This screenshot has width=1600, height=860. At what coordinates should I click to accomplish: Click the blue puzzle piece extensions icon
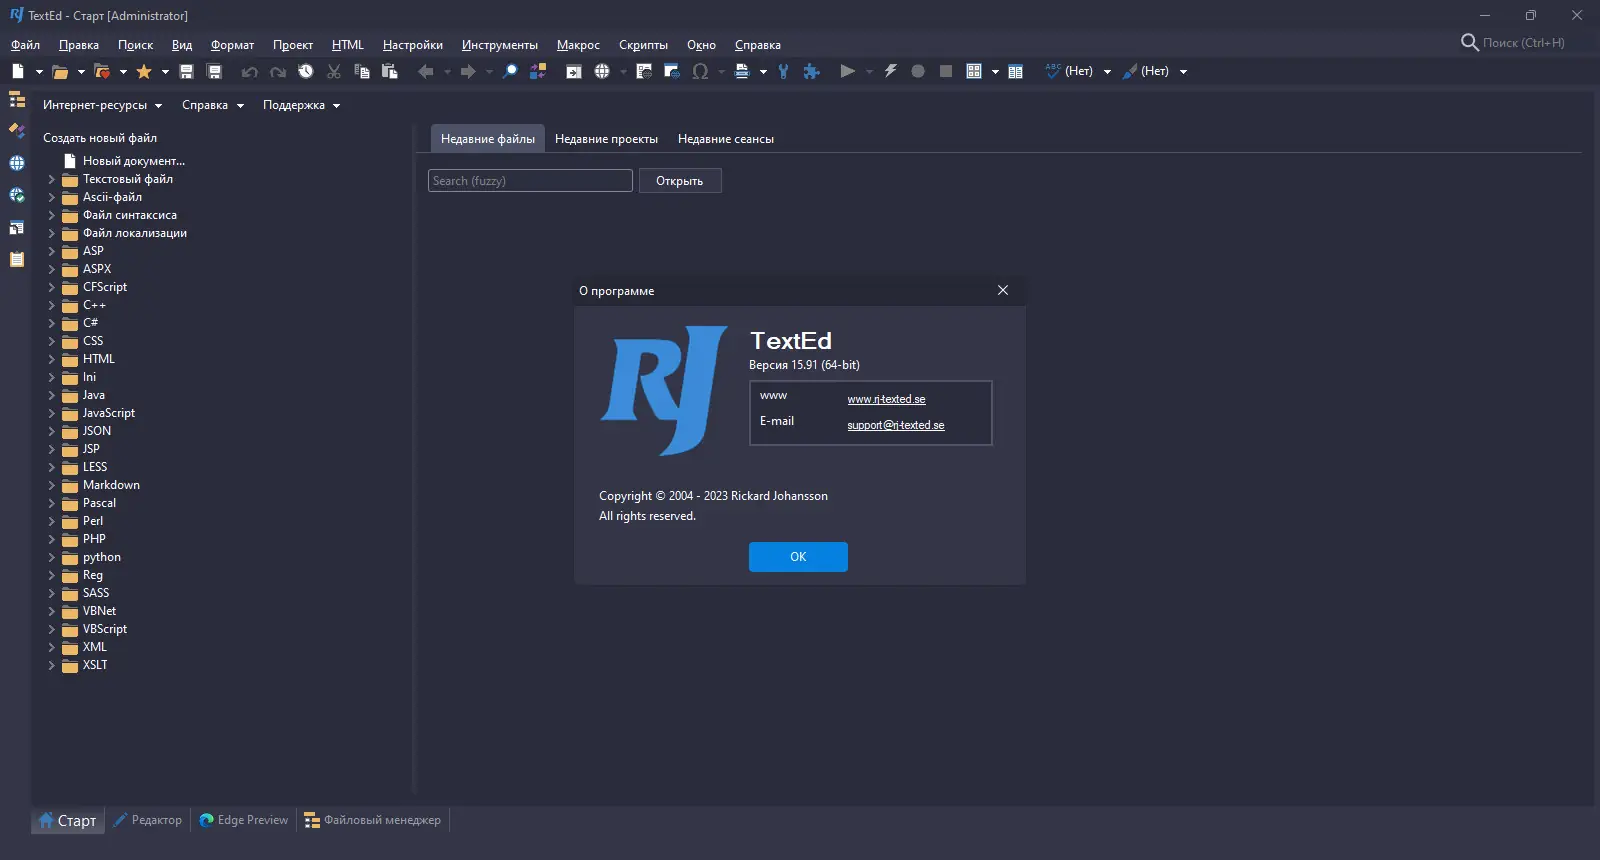tap(812, 71)
